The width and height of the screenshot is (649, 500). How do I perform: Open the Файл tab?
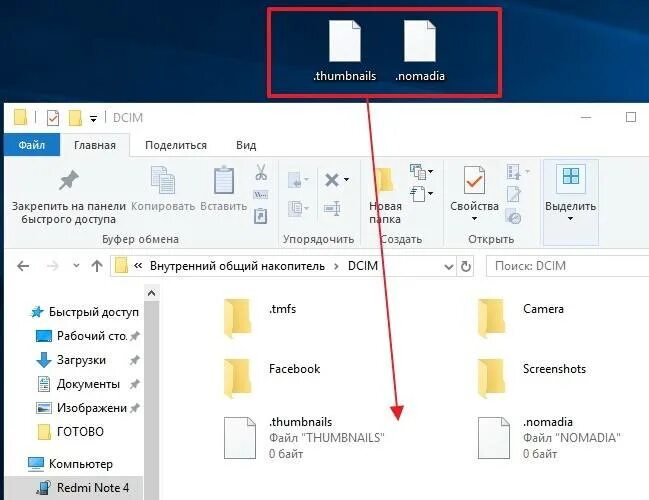32,145
